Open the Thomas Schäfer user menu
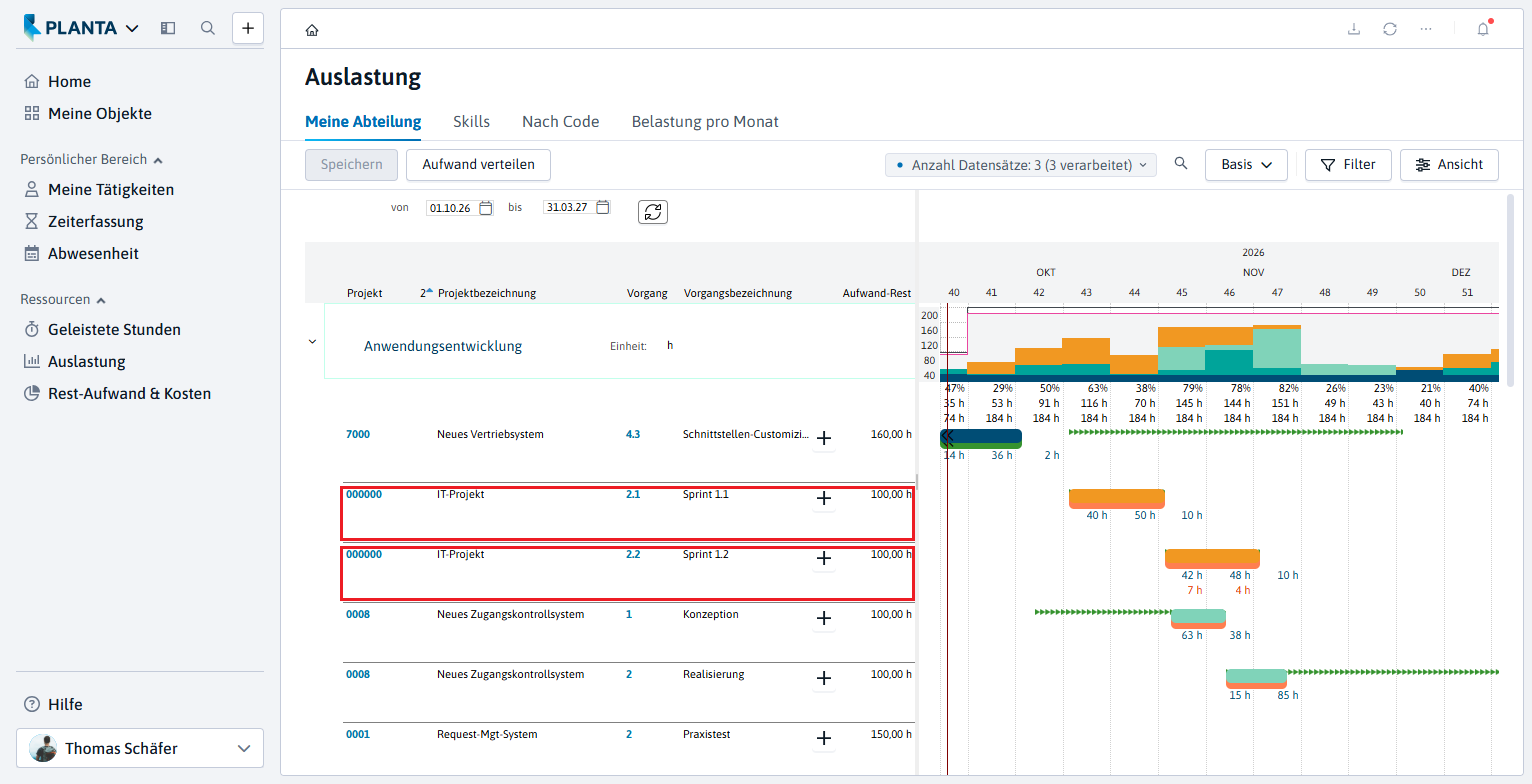1532x784 pixels. tap(140, 748)
